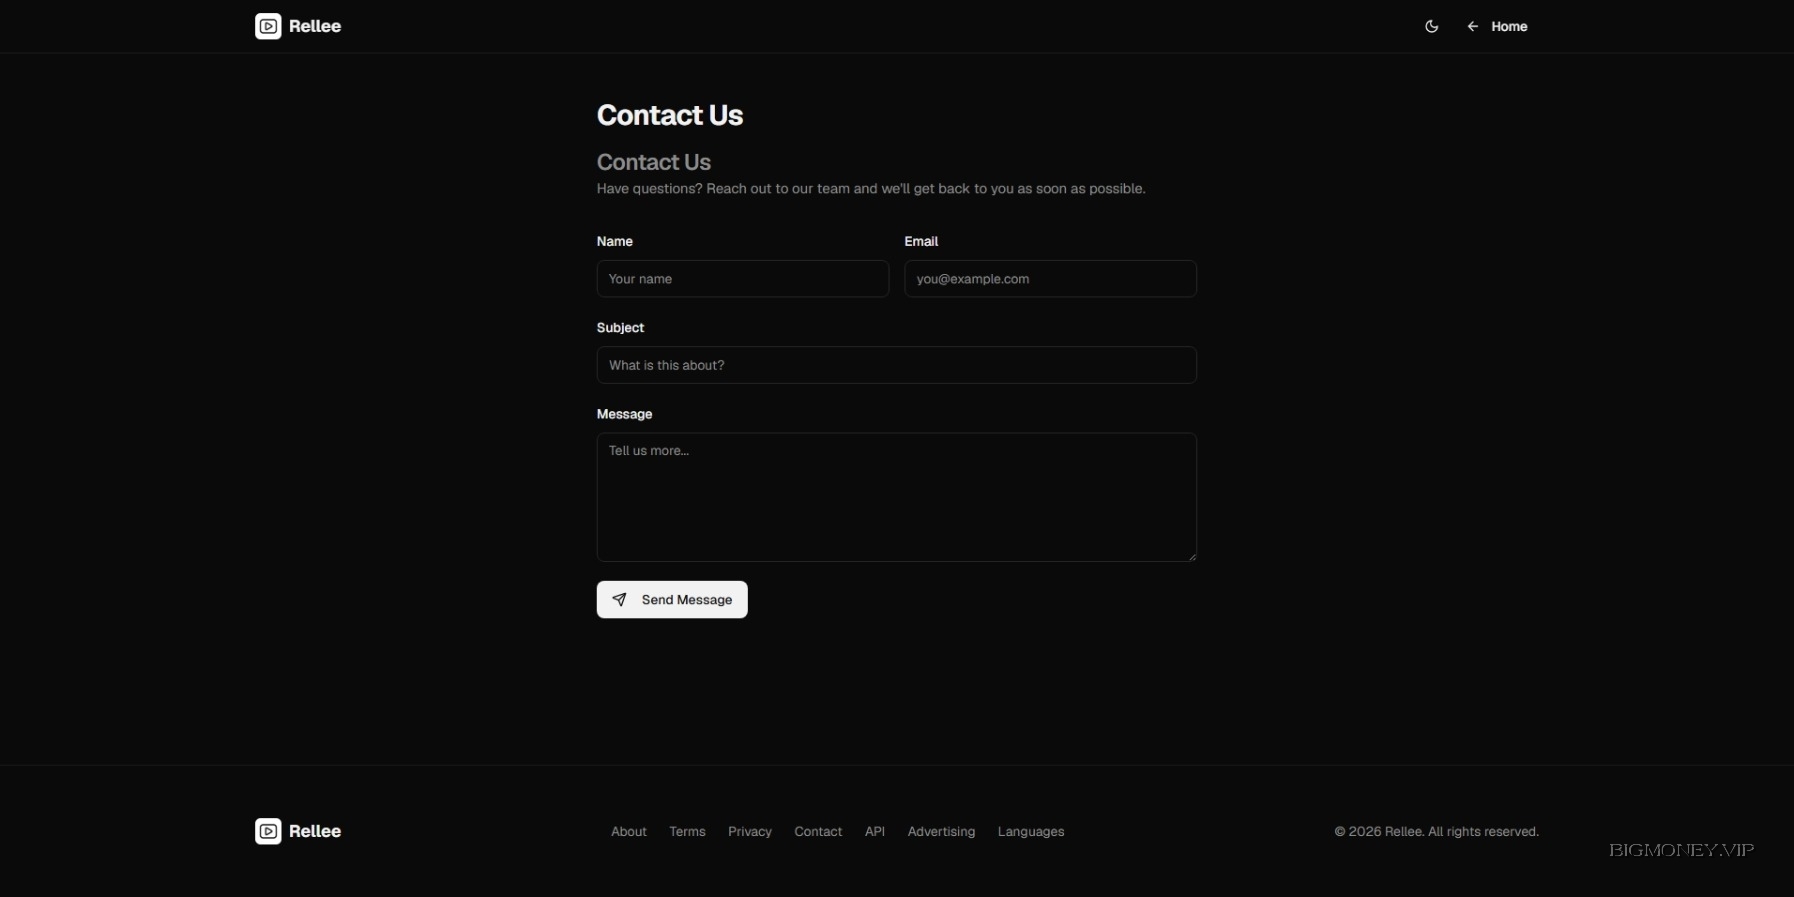
Task: Click the paper plane send icon
Action: point(619,600)
